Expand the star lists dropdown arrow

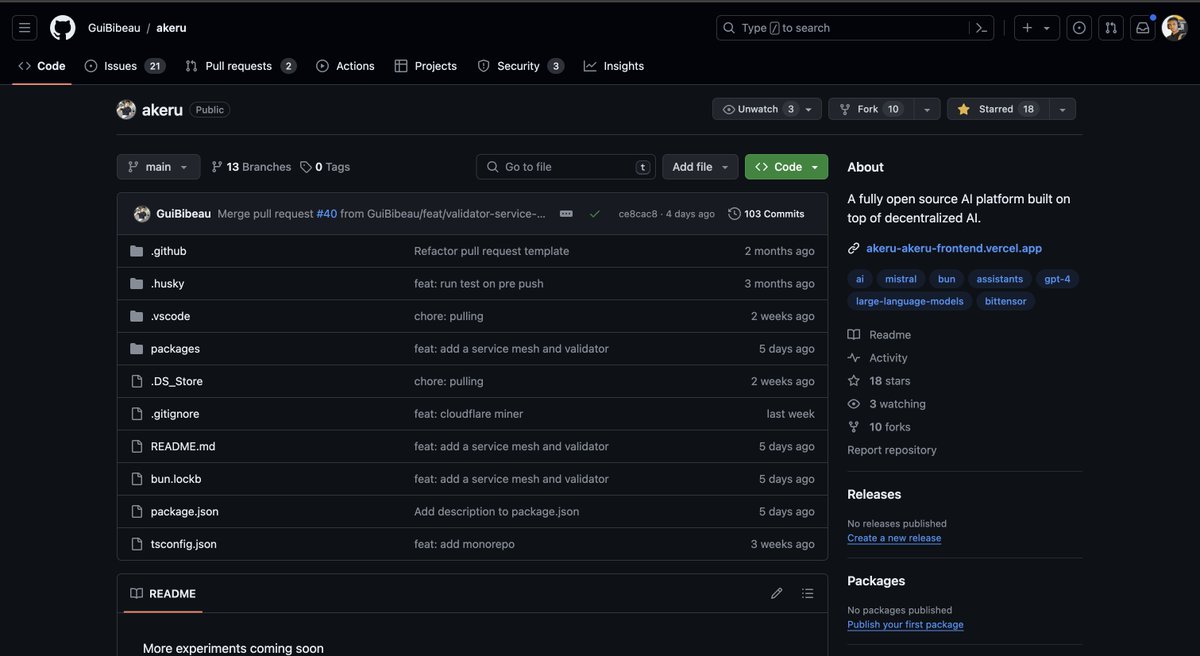point(1062,109)
